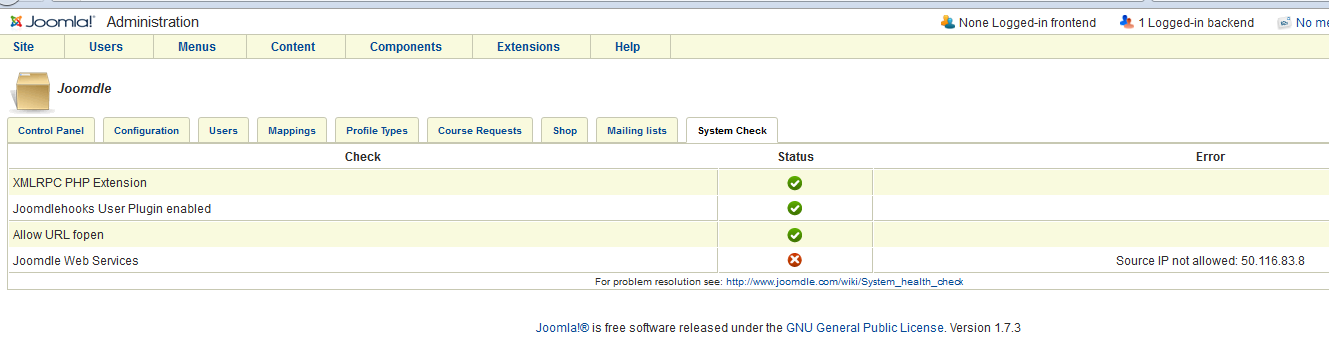
Task: Click the 1 Logged-in backend text
Action: (x=1196, y=22)
